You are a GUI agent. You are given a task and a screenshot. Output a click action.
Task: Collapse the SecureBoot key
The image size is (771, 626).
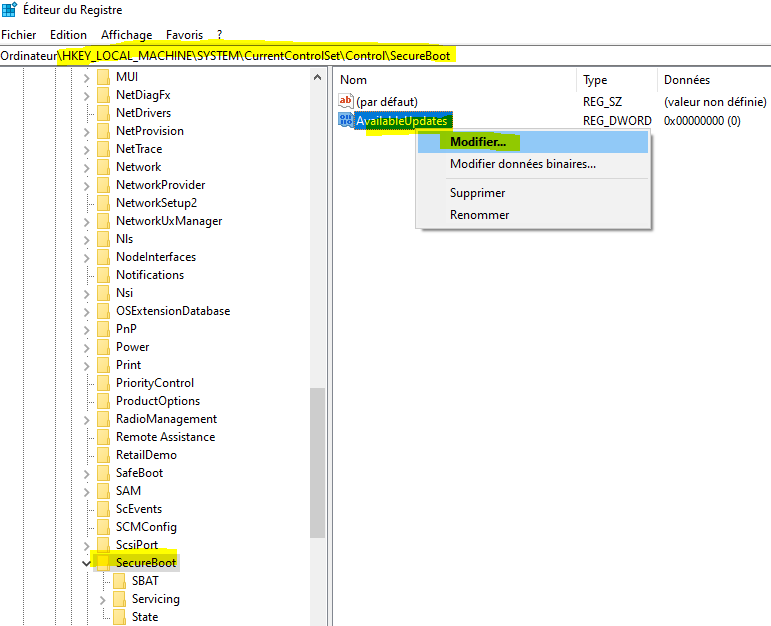(87, 563)
